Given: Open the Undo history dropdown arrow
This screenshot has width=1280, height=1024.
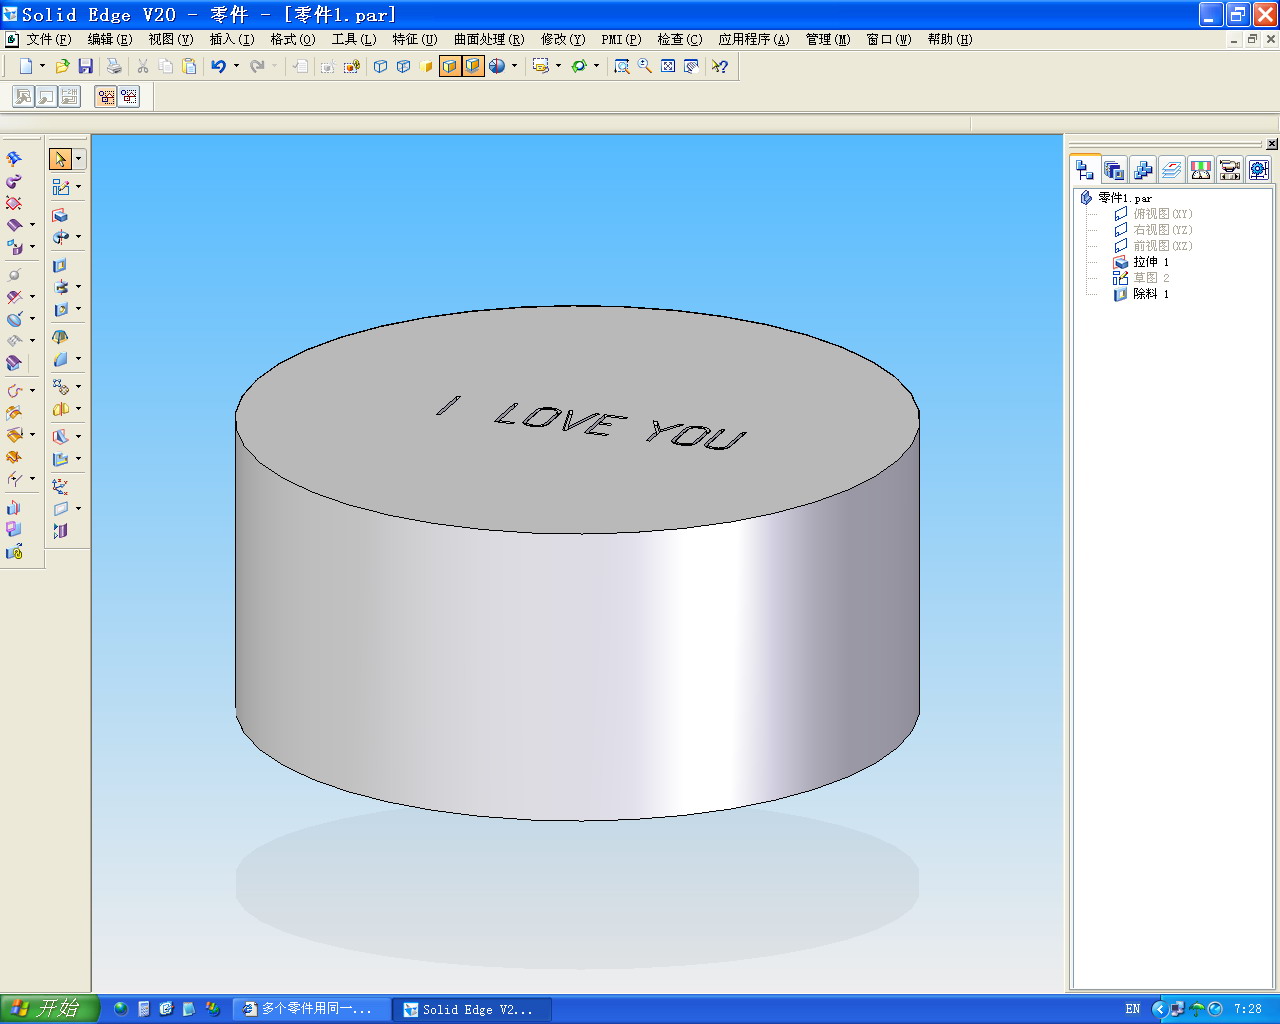Looking at the screenshot, I should click(x=236, y=66).
